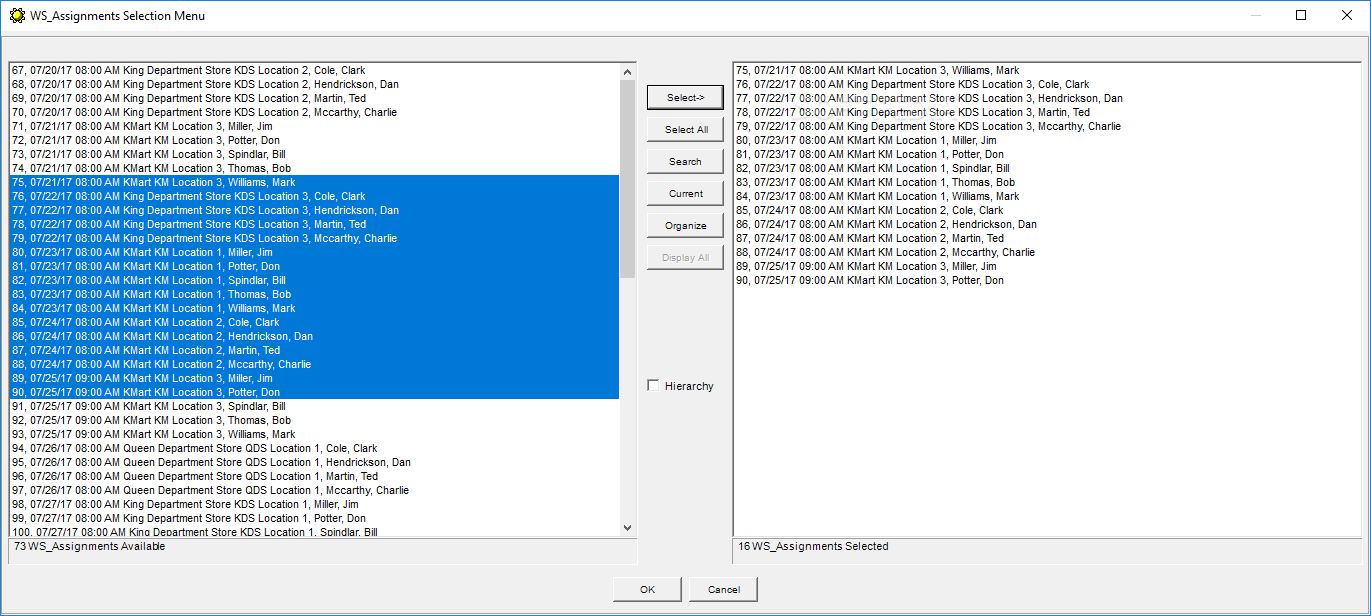This screenshot has height=616, width=1371.
Task: Click row 90 Potter, Don in selected list
Action: [1047, 280]
